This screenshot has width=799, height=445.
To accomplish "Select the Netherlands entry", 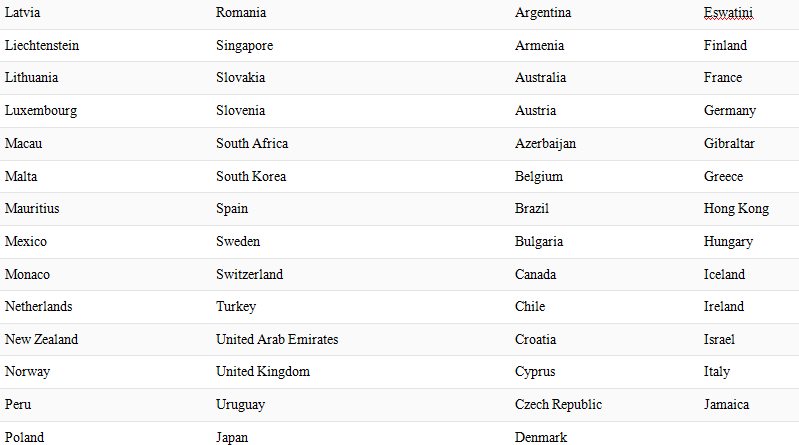I will (39, 306).
